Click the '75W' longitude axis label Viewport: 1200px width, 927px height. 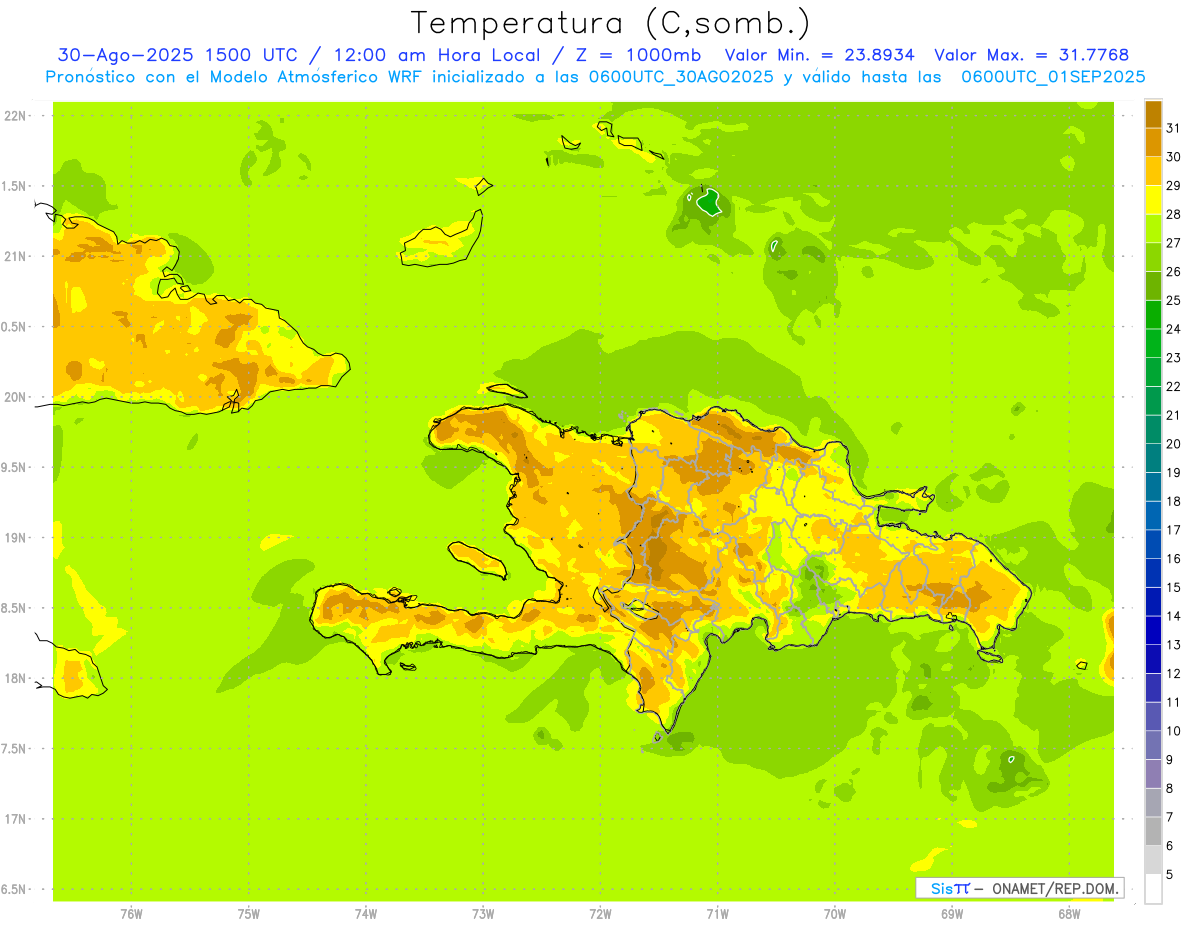(249, 914)
